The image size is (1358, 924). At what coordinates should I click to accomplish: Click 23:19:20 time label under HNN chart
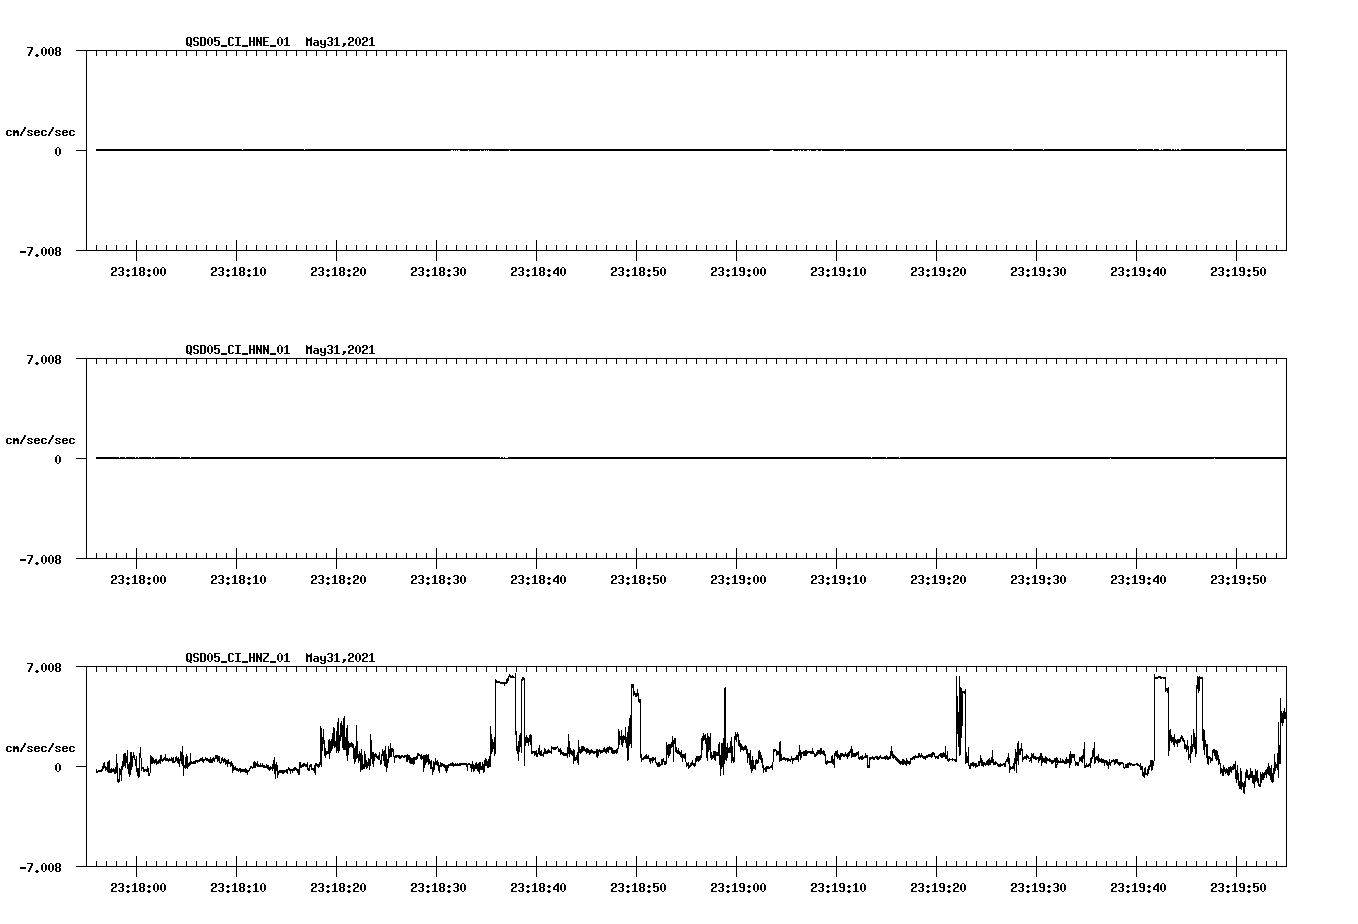click(x=938, y=580)
